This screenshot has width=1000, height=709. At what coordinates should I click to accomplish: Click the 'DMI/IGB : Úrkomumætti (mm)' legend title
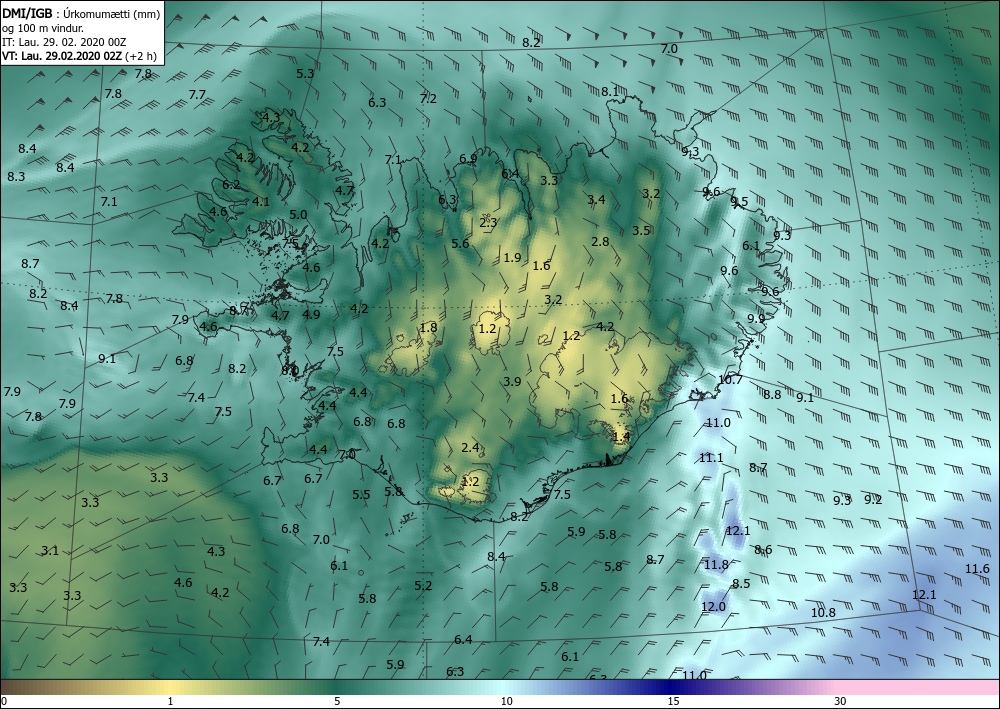(81, 14)
